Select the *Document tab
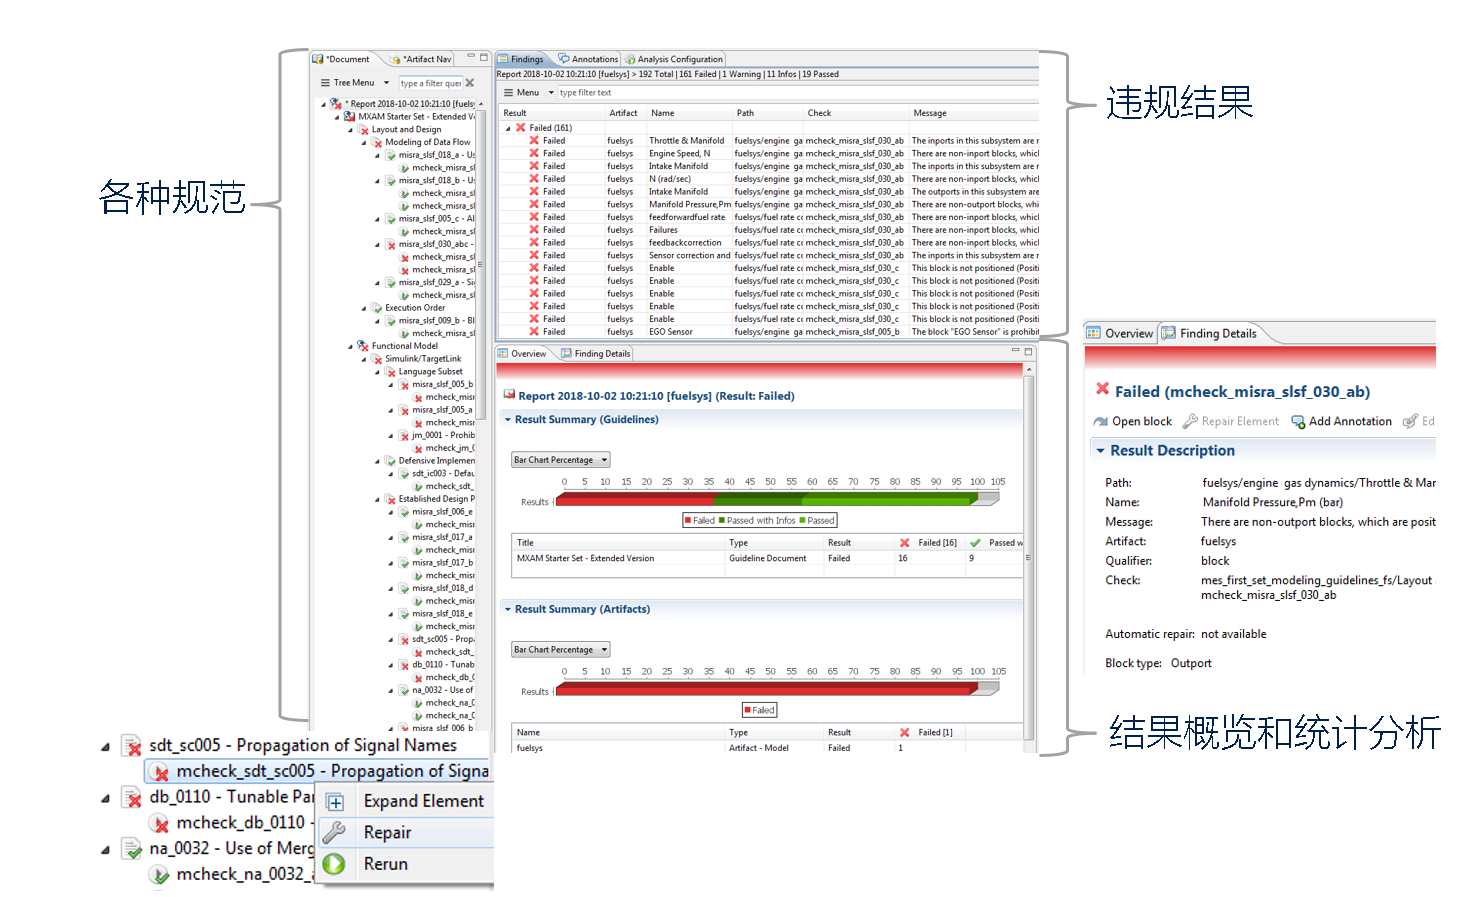The width and height of the screenshot is (1461, 897). pyautogui.click(x=341, y=59)
